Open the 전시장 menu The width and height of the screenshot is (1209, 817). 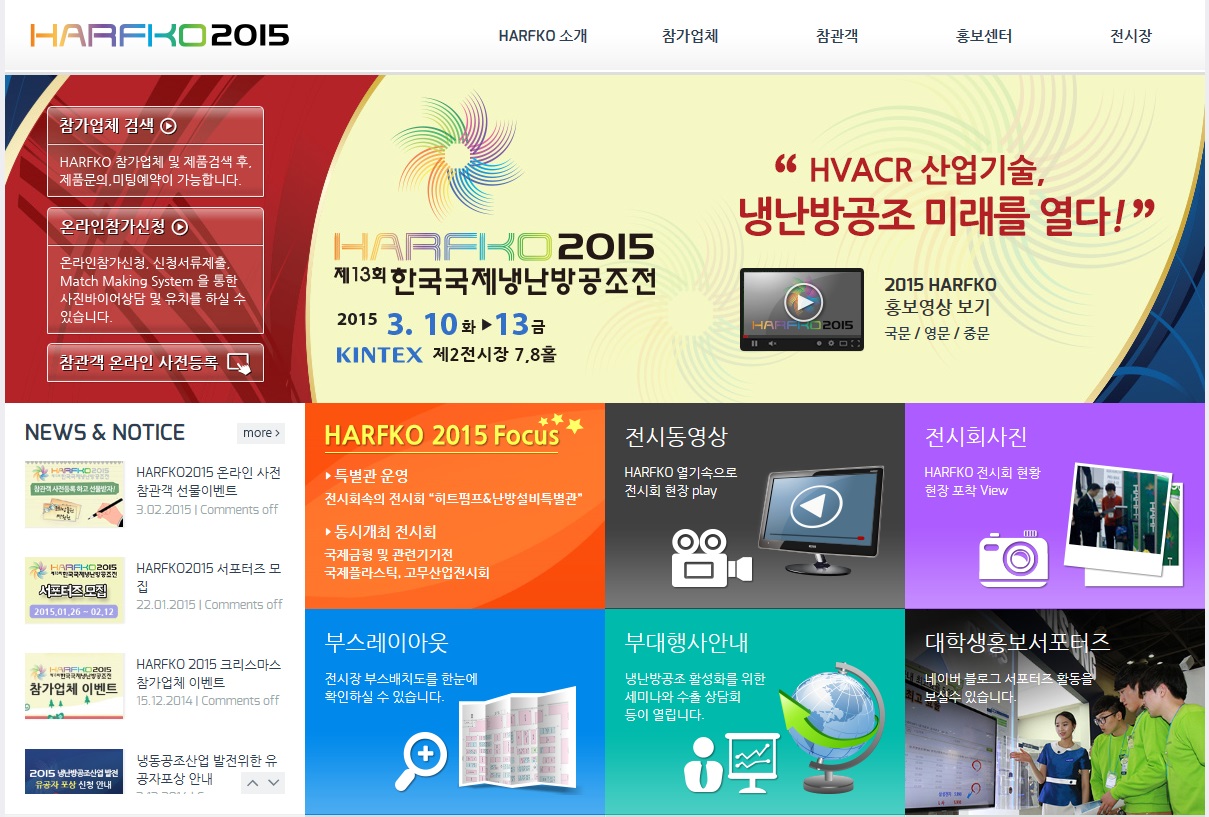click(x=1131, y=36)
